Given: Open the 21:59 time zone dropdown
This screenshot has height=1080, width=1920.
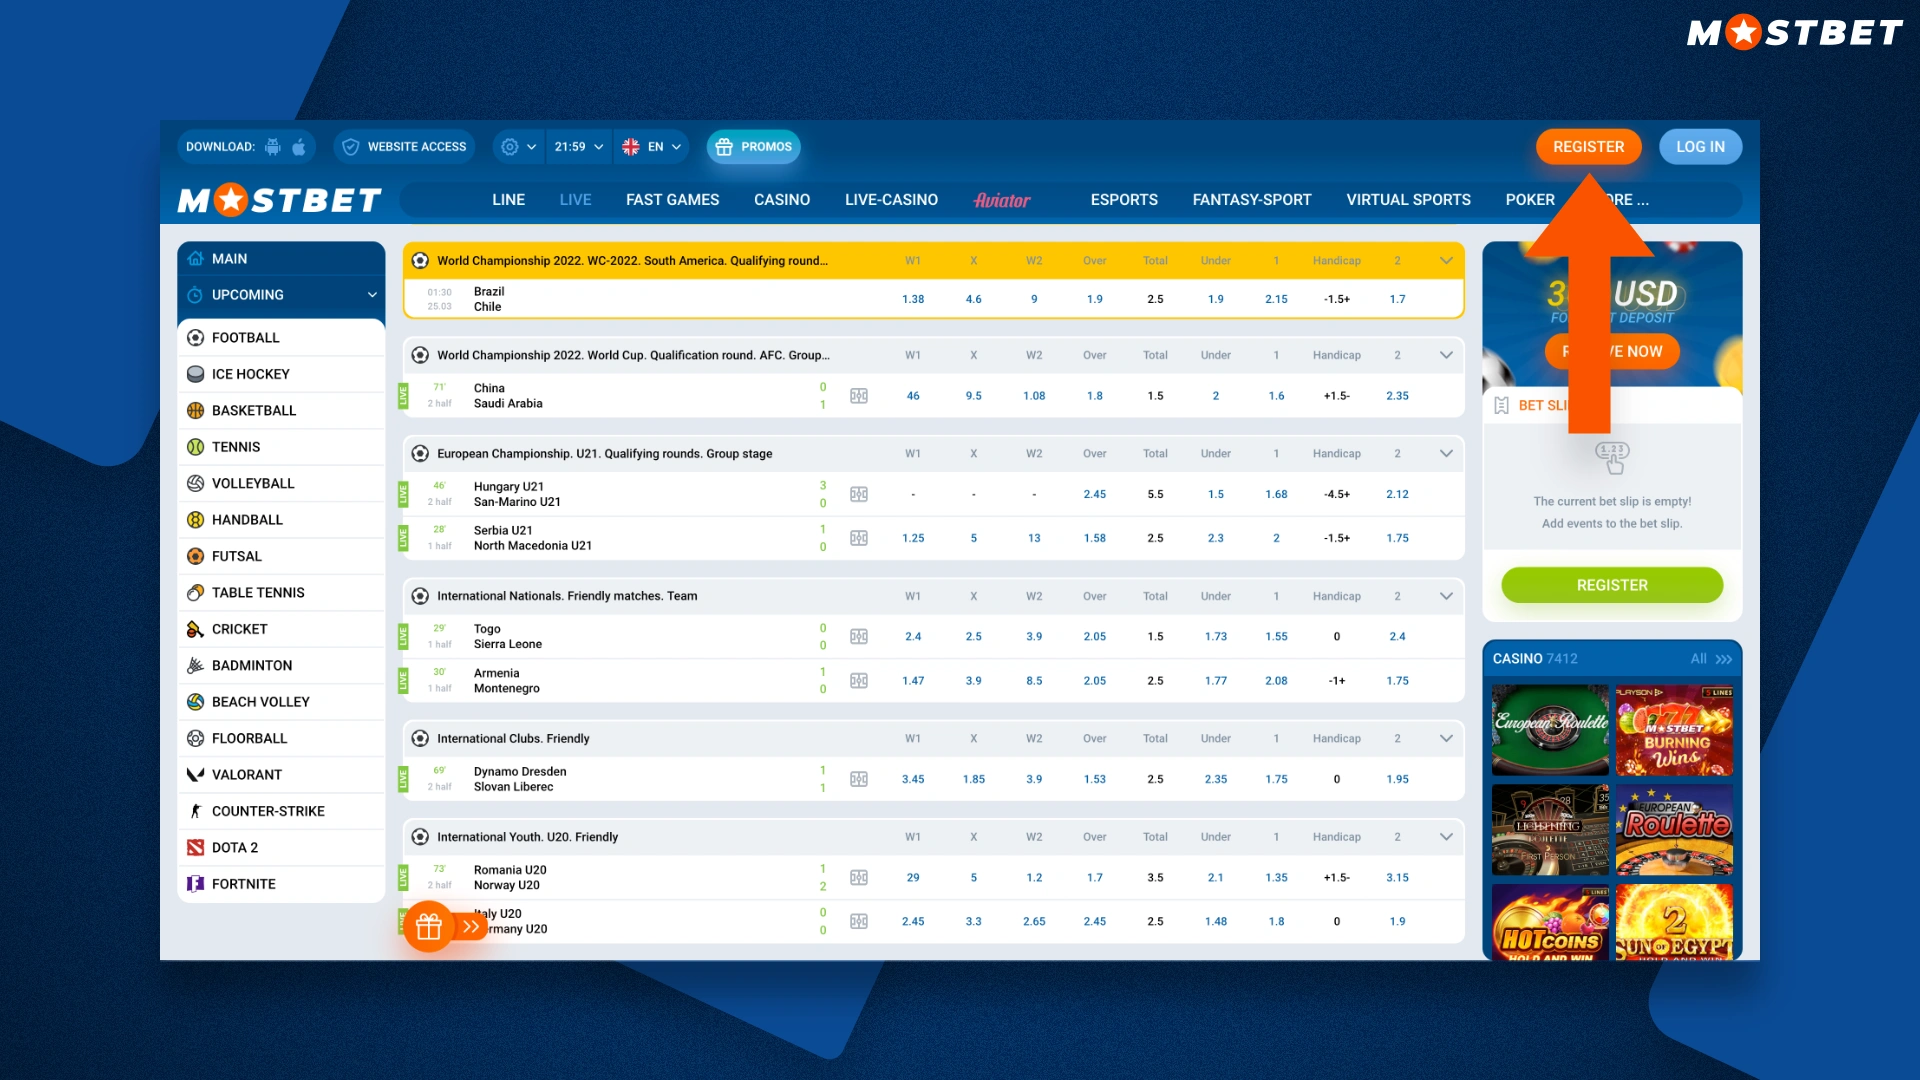Looking at the screenshot, I should point(579,147).
